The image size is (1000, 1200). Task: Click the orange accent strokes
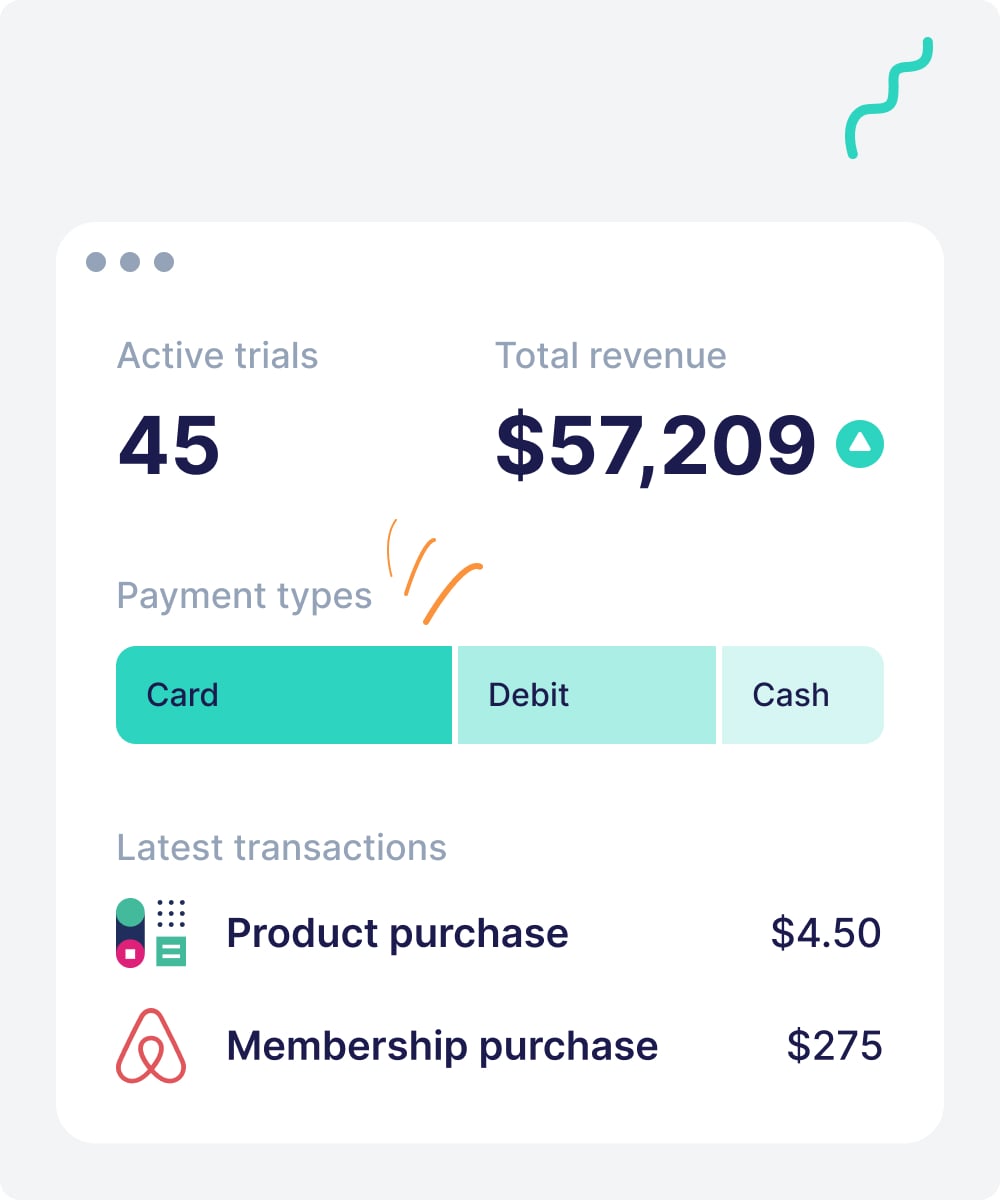point(434,571)
